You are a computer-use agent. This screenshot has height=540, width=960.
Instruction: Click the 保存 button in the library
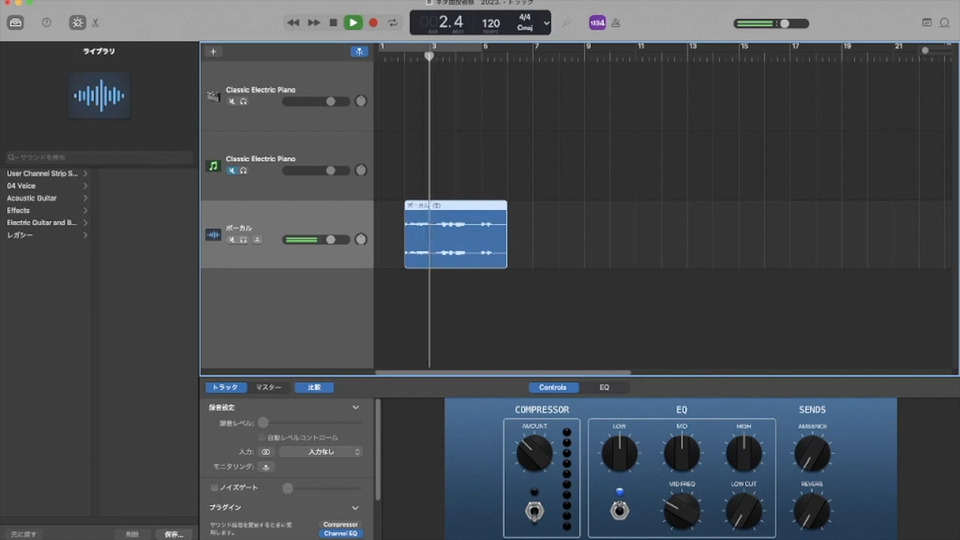(173, 534)
